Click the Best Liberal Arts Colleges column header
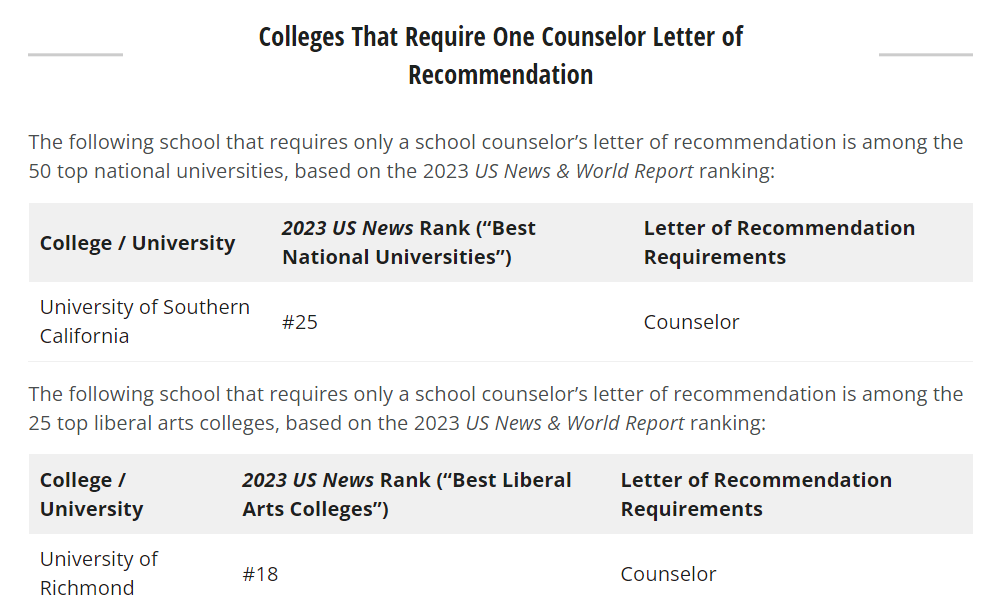The image size is (988, 613). tap(406, 495)
